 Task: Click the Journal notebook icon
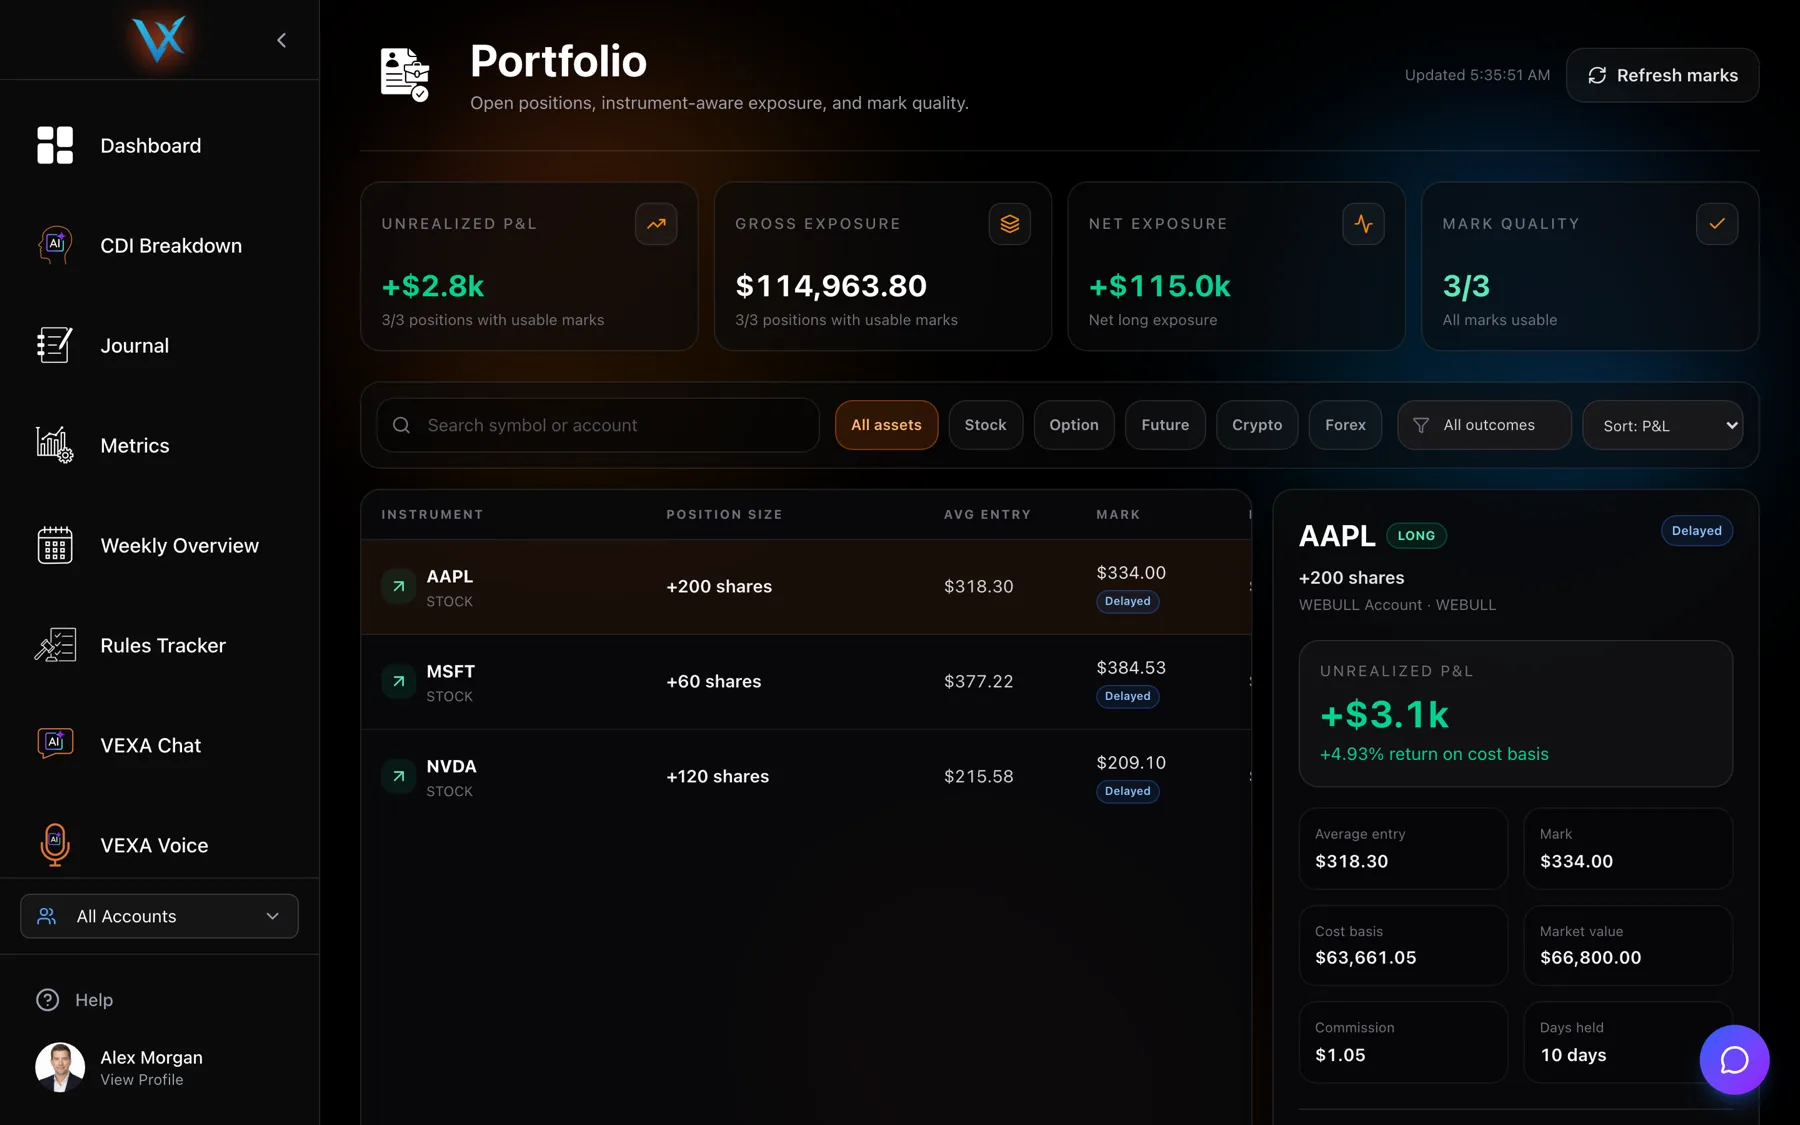click(x=55, y=345)
